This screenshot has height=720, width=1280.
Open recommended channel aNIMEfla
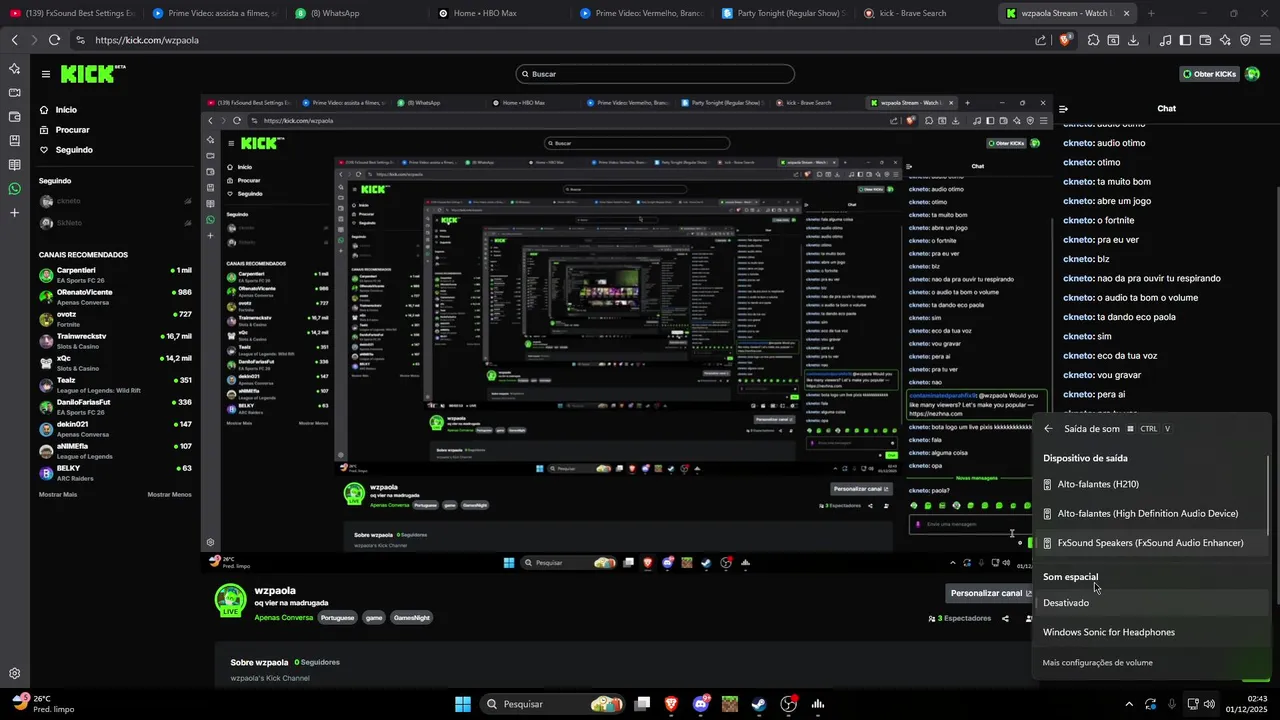115,451
